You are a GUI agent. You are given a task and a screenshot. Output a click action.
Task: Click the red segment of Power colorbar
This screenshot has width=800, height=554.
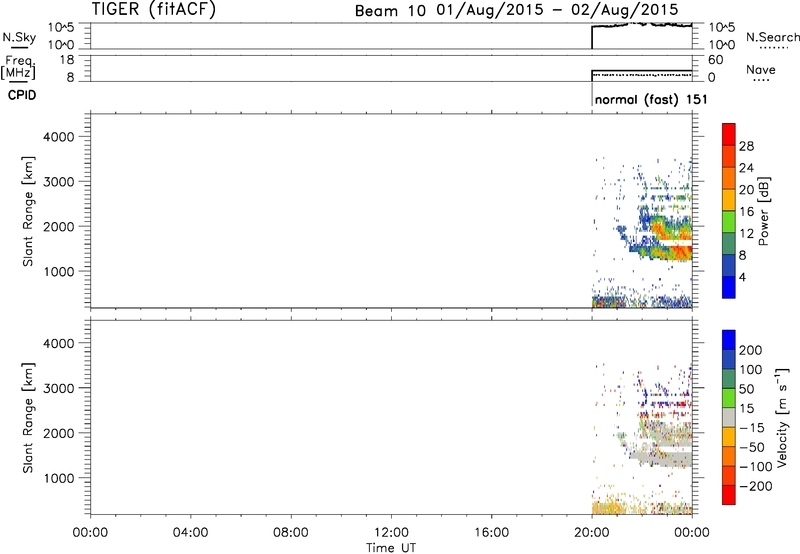729,134
